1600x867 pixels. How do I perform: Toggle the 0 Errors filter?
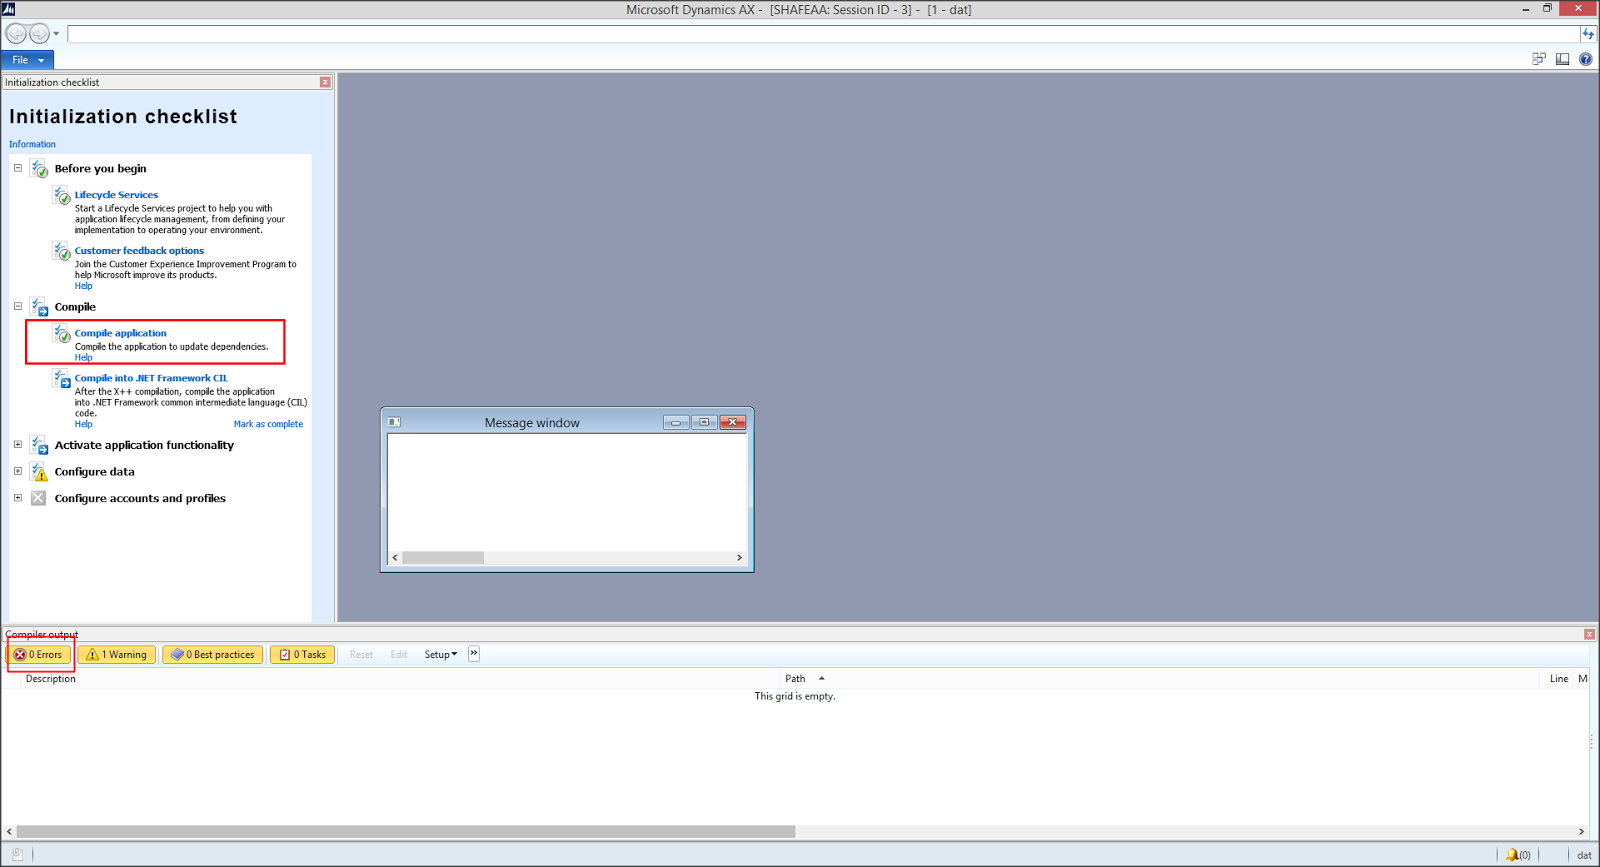pyautogui.click(x=39, y=655)
